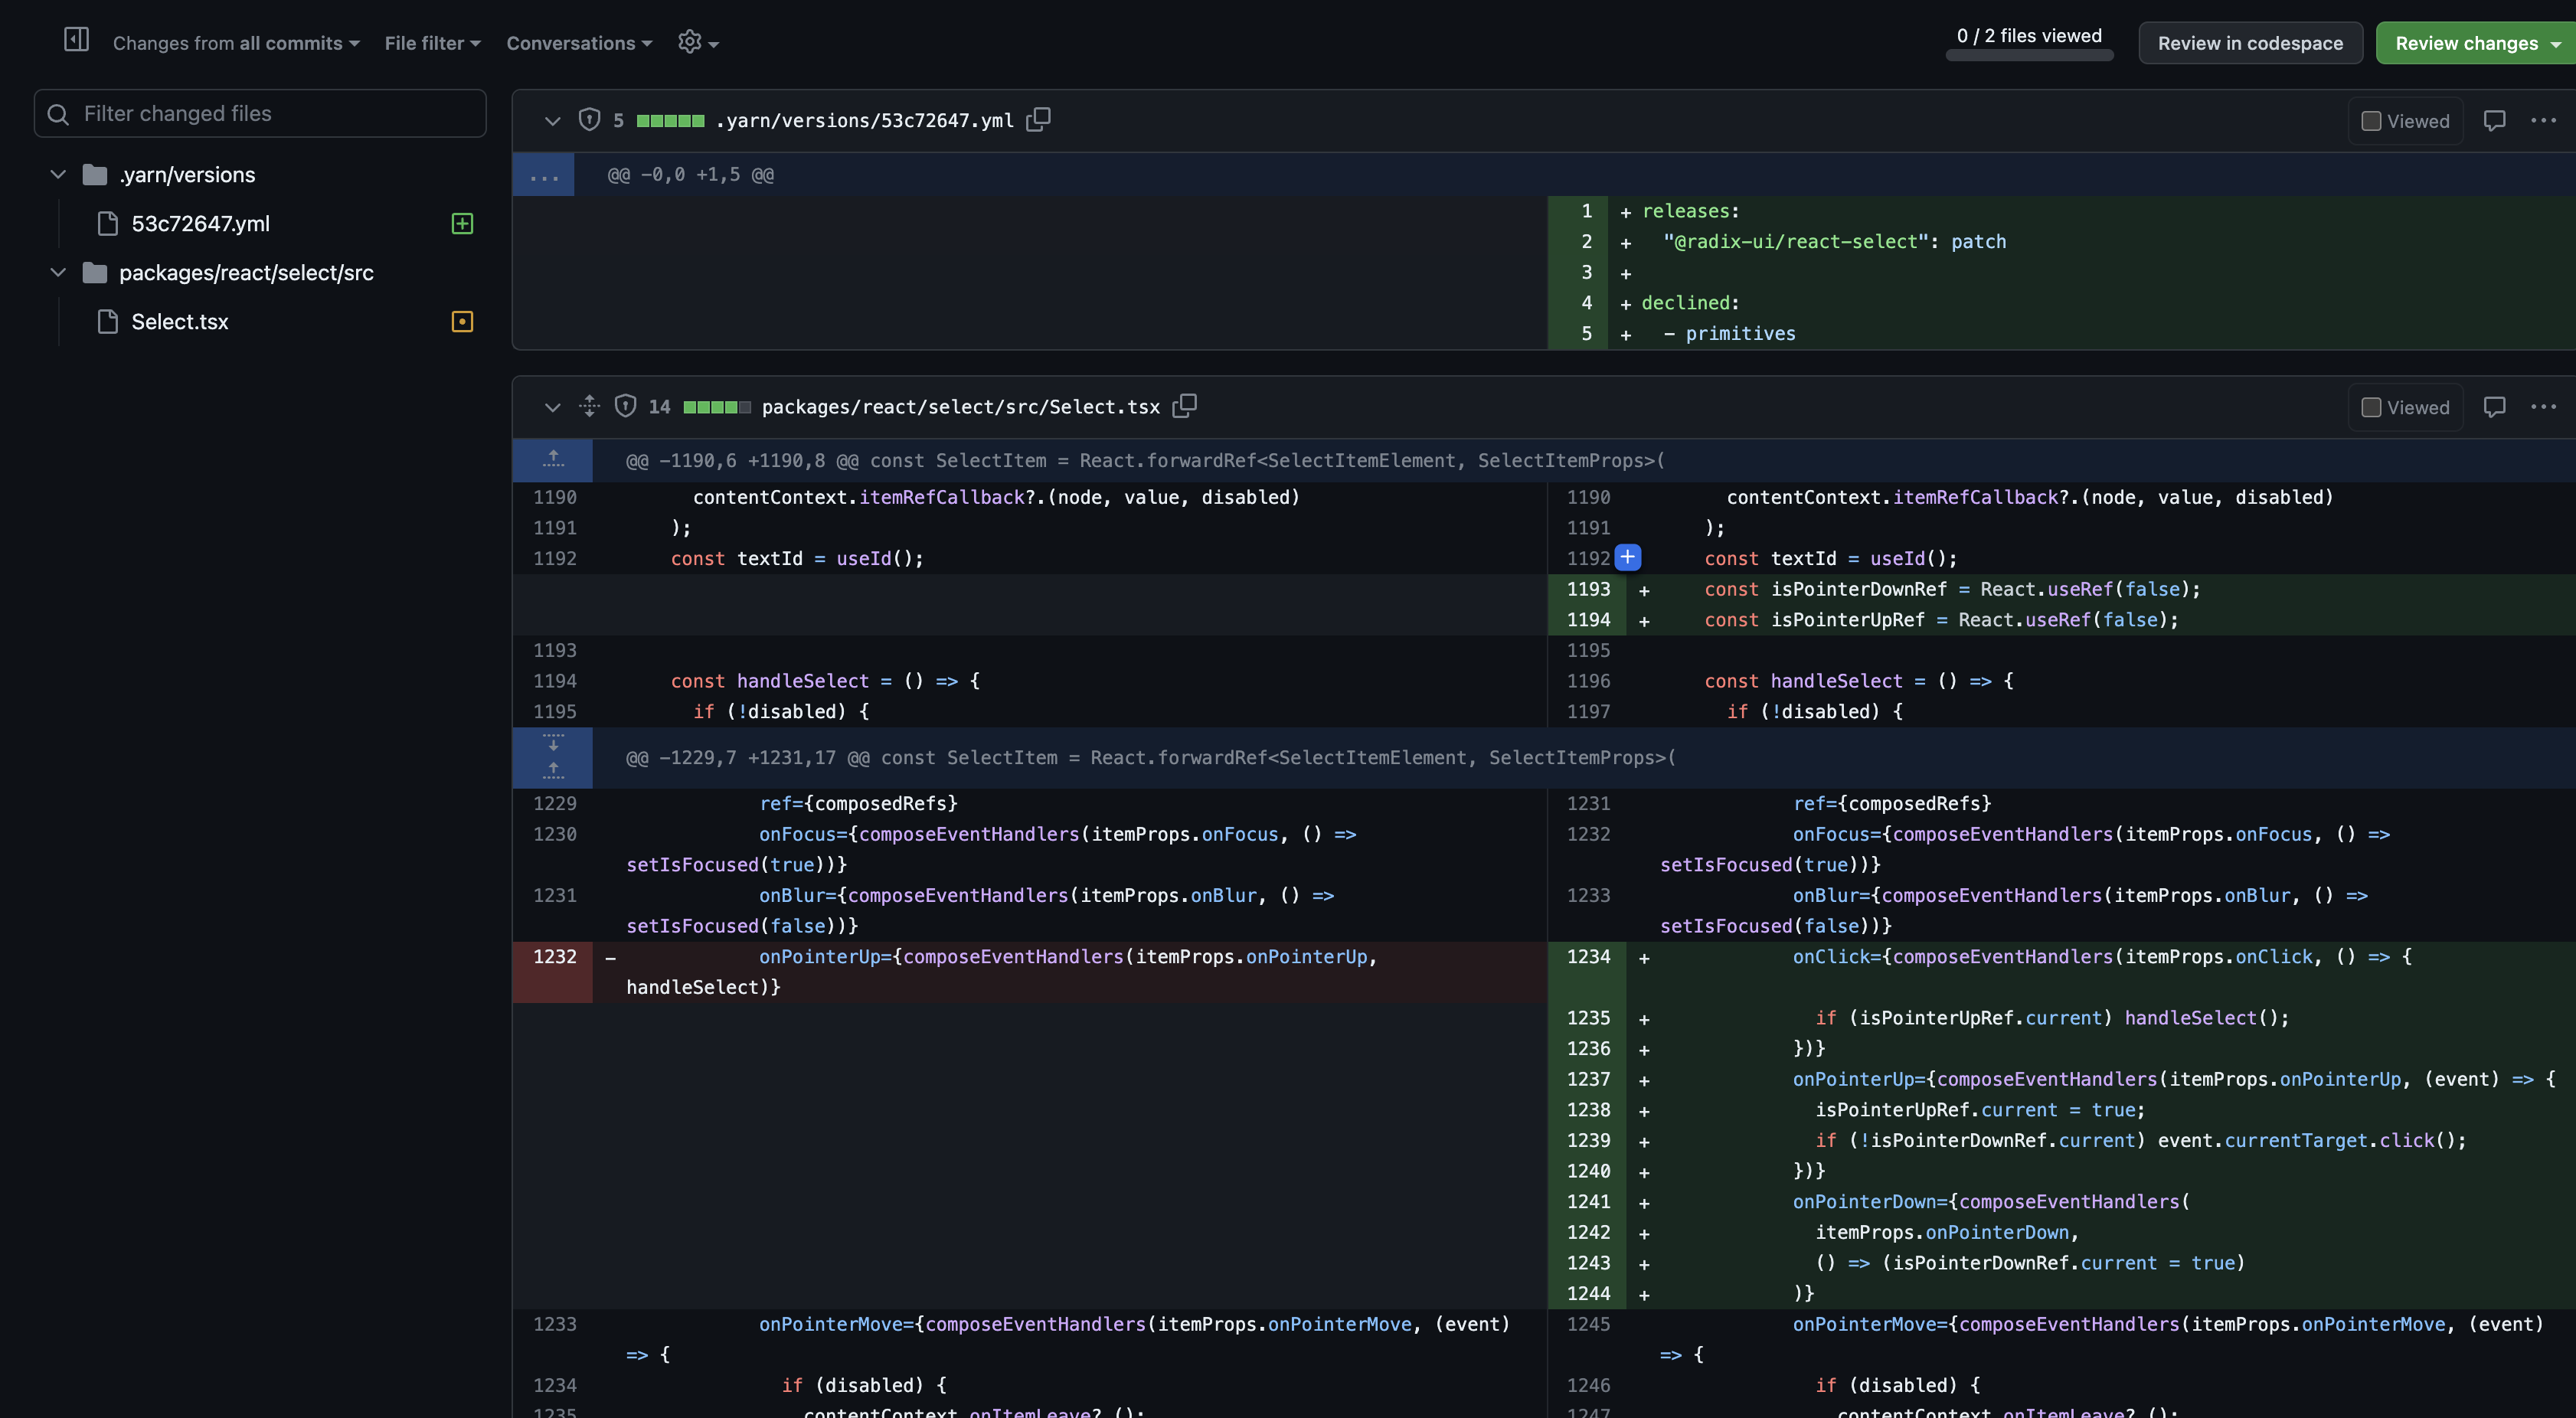The image size is (2576, 1418).
Task: Collapse the packages/react/select/src folder
Action: click(57, 272)
